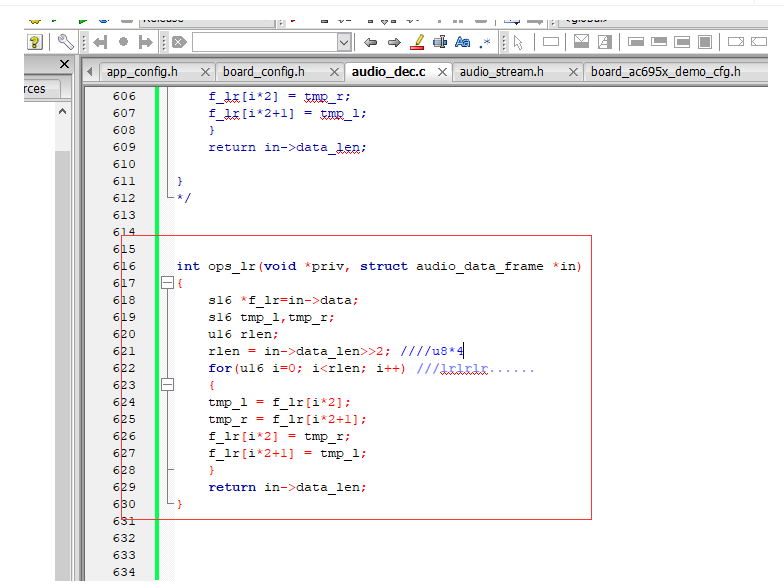This screenshot has width=784, height=588.
Task: Click the empty rectangle widget icon
Action: pos(550,42)
